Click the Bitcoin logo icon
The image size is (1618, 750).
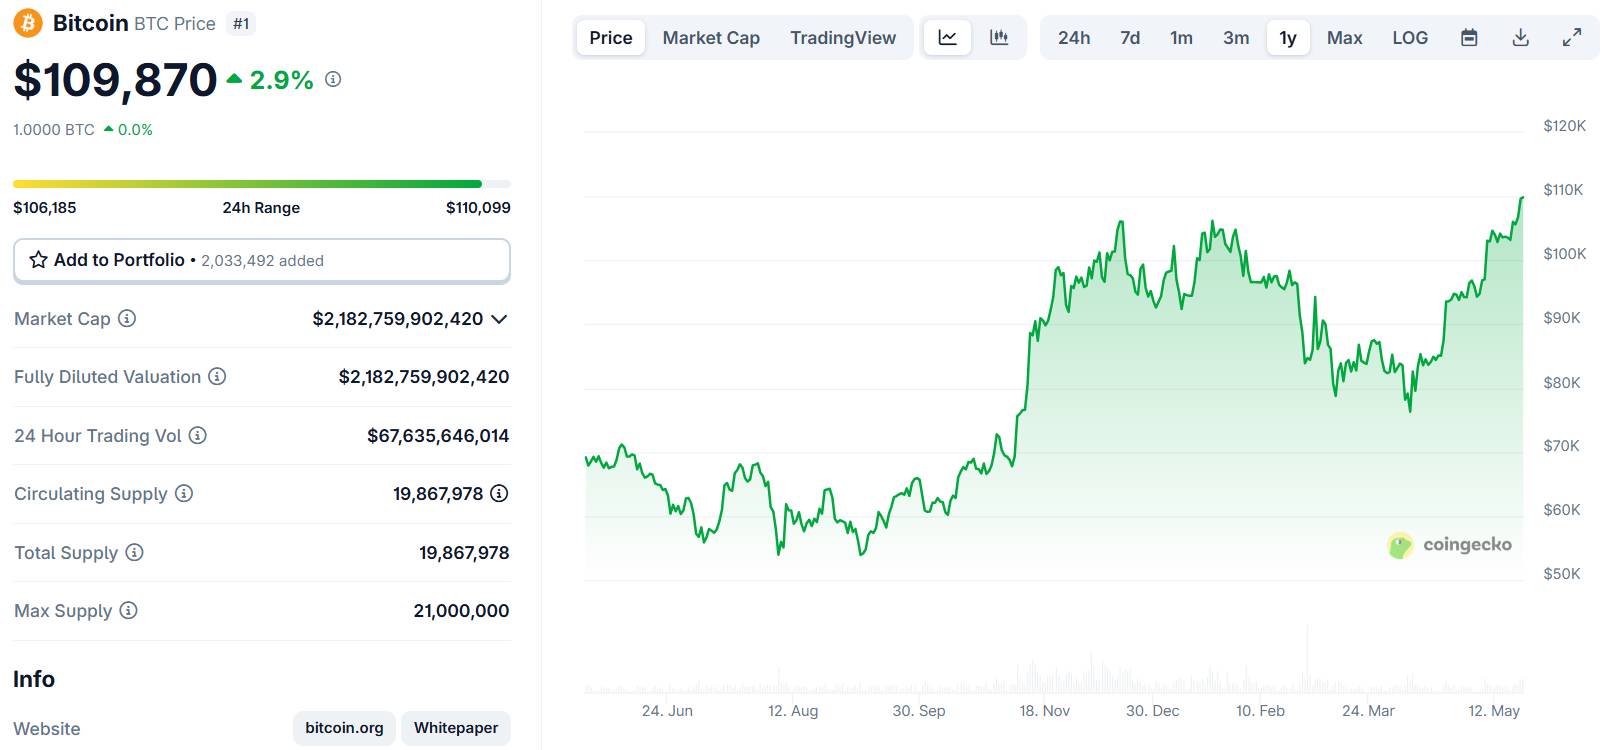point(28,23)
